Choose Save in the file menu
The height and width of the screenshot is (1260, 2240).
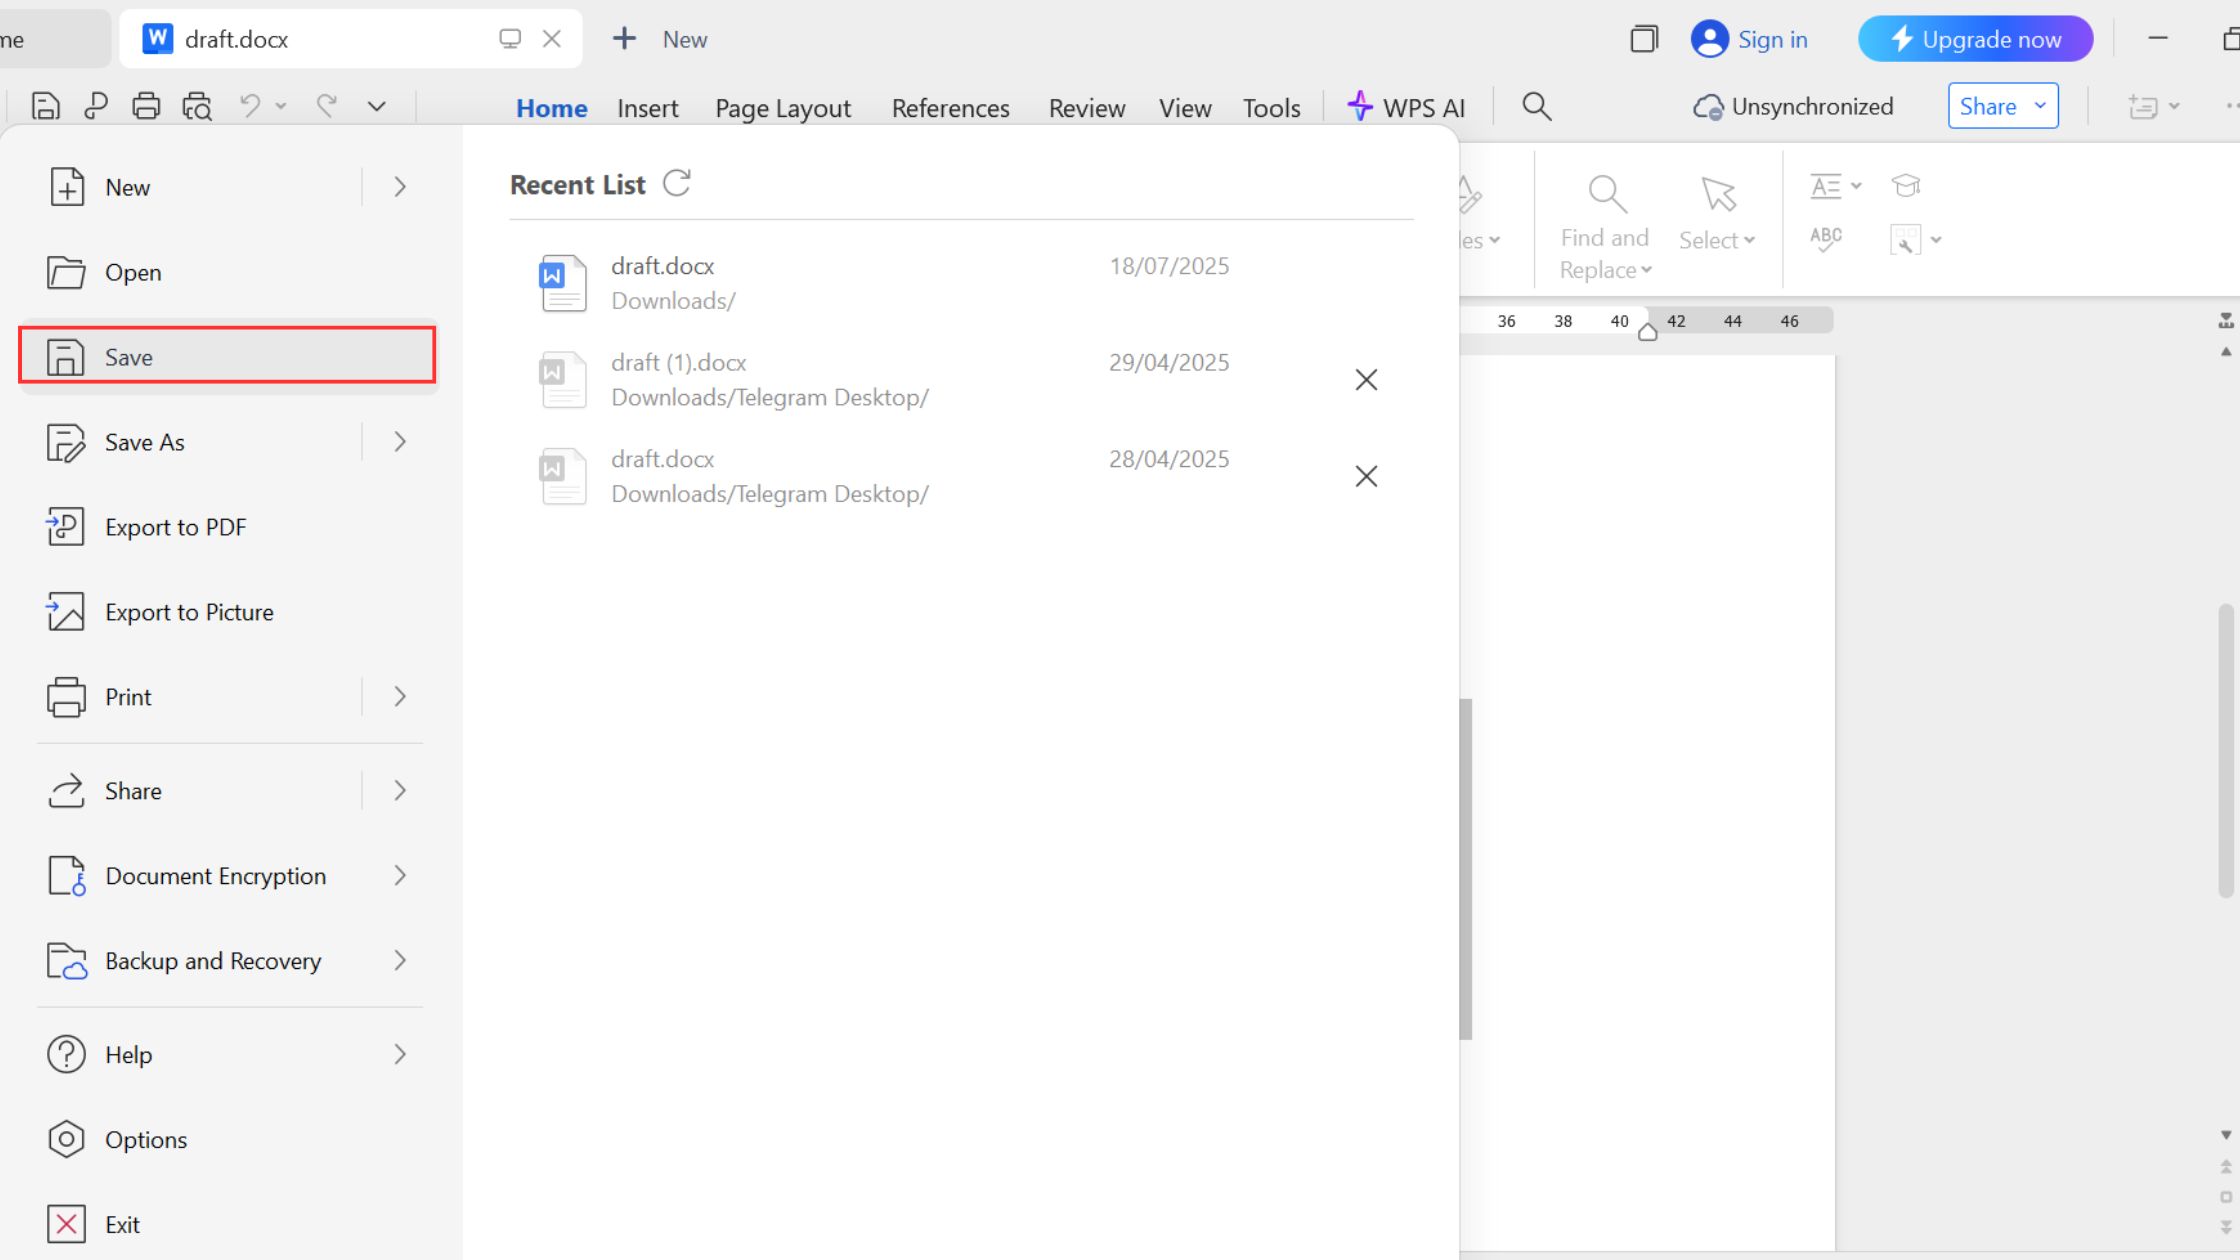point(228,357)
